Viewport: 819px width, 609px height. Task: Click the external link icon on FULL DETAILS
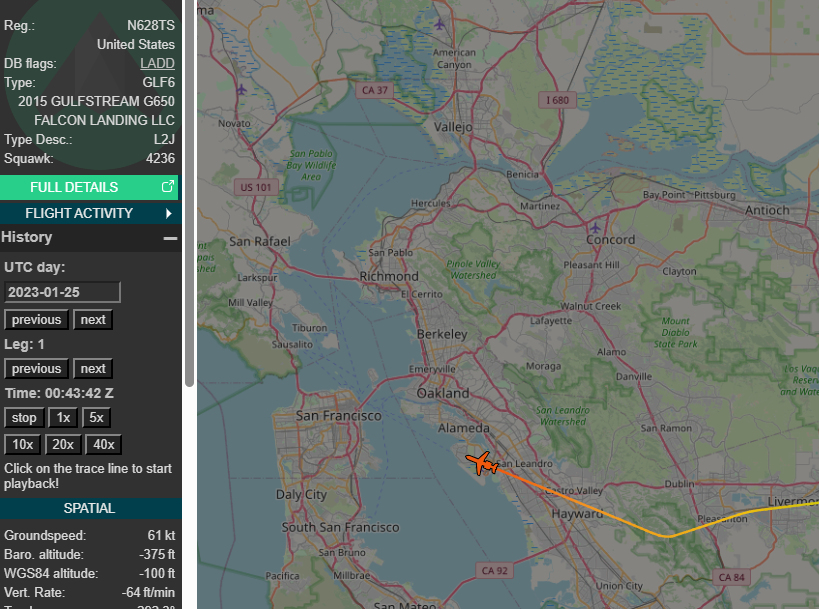(x=167, y=187)
